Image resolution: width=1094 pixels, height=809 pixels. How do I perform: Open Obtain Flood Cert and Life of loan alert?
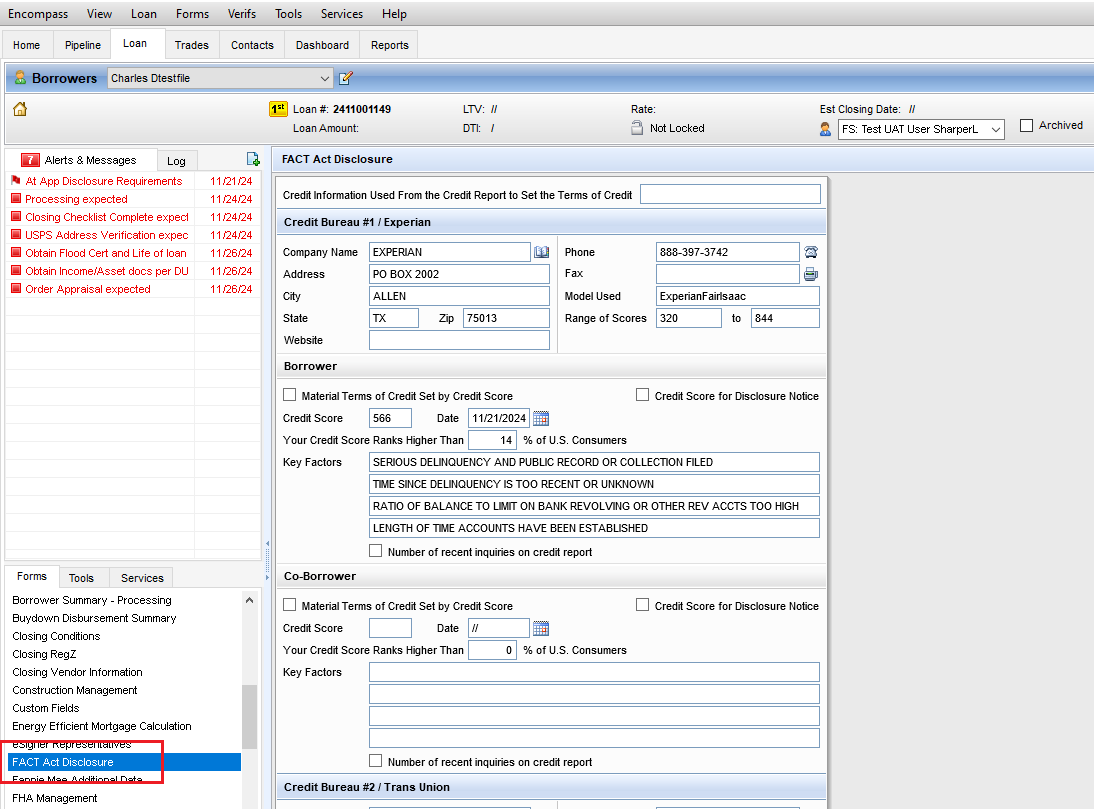pyautogui.click(x=133, y=253)
